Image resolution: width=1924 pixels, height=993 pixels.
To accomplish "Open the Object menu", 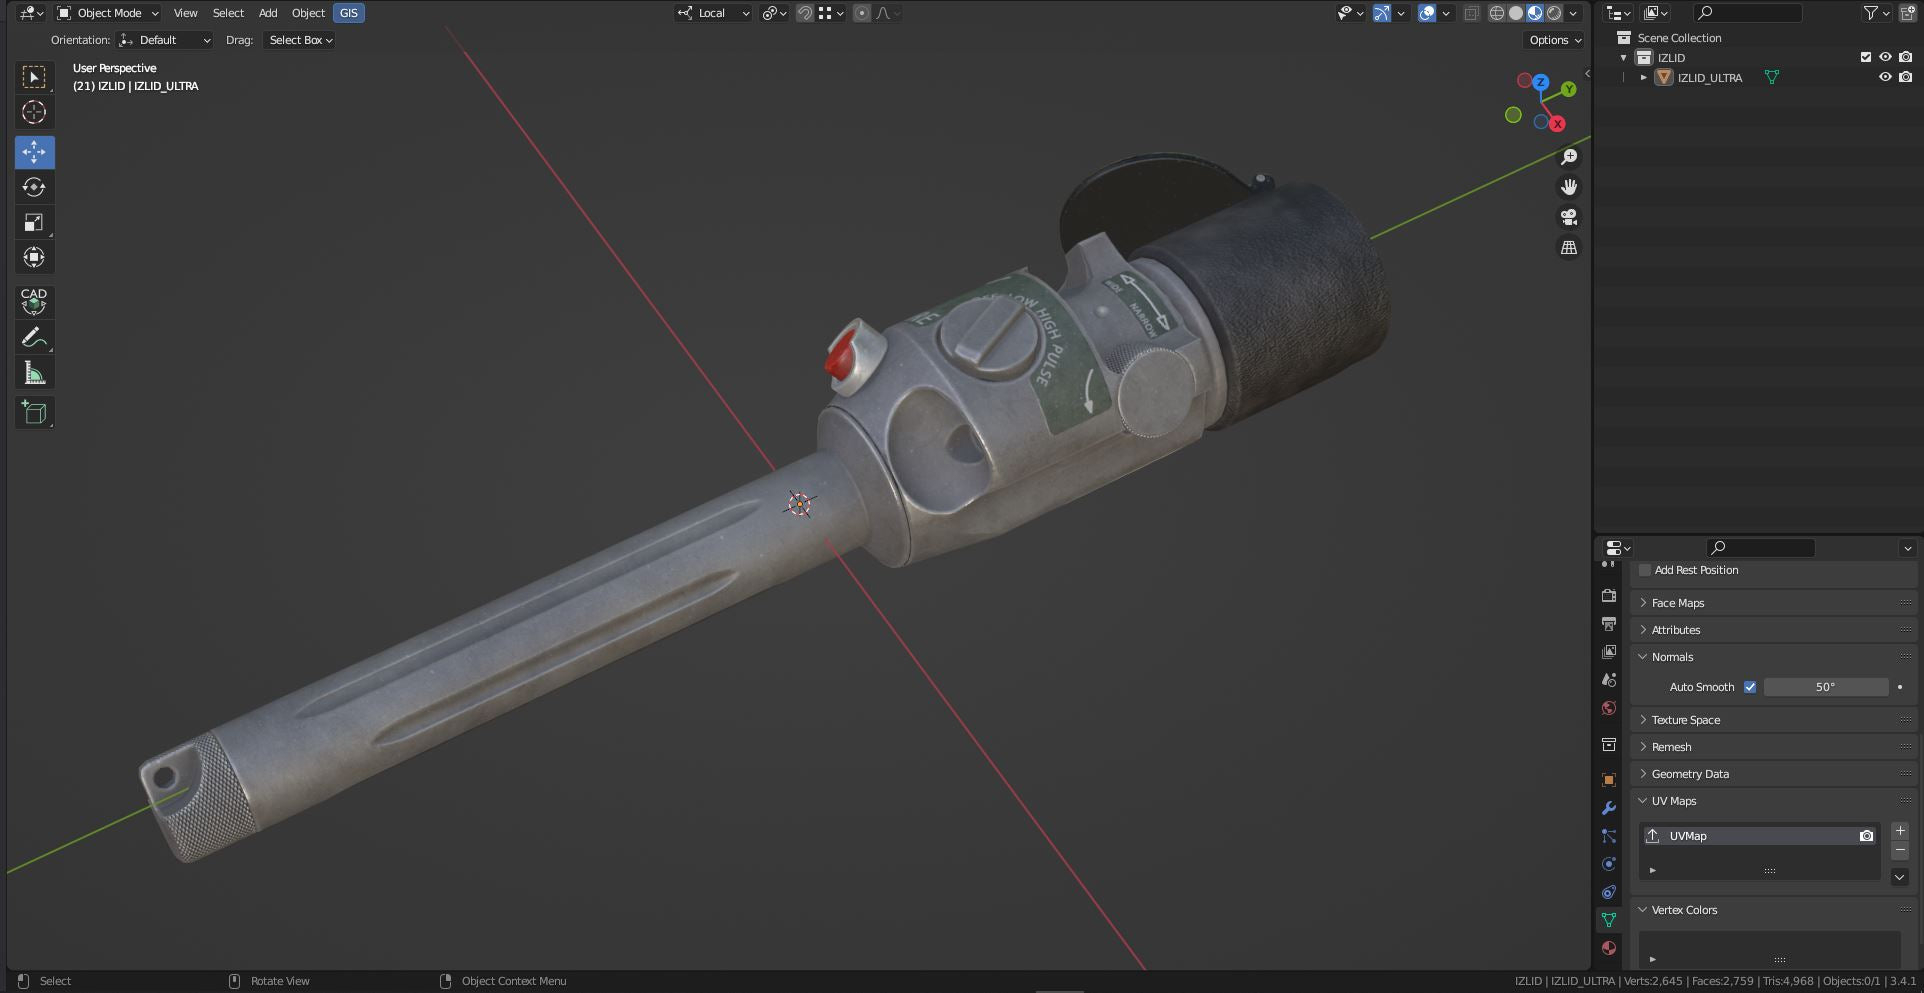I will coord(308,13).
